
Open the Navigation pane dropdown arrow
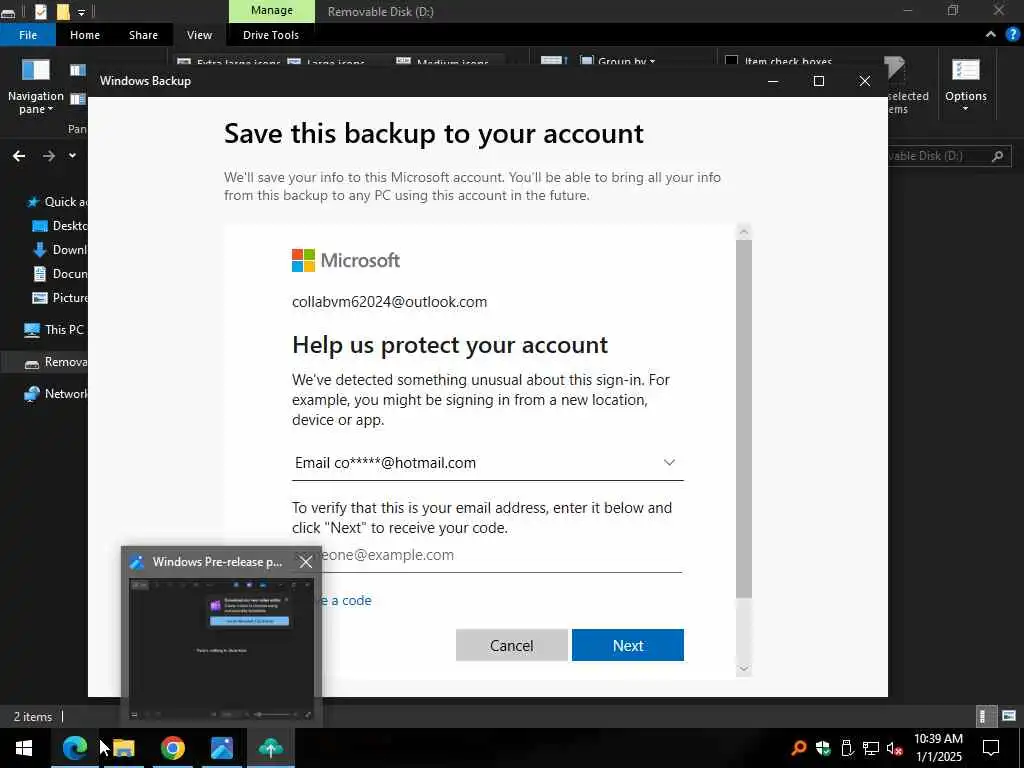click(x=50, y=110)
